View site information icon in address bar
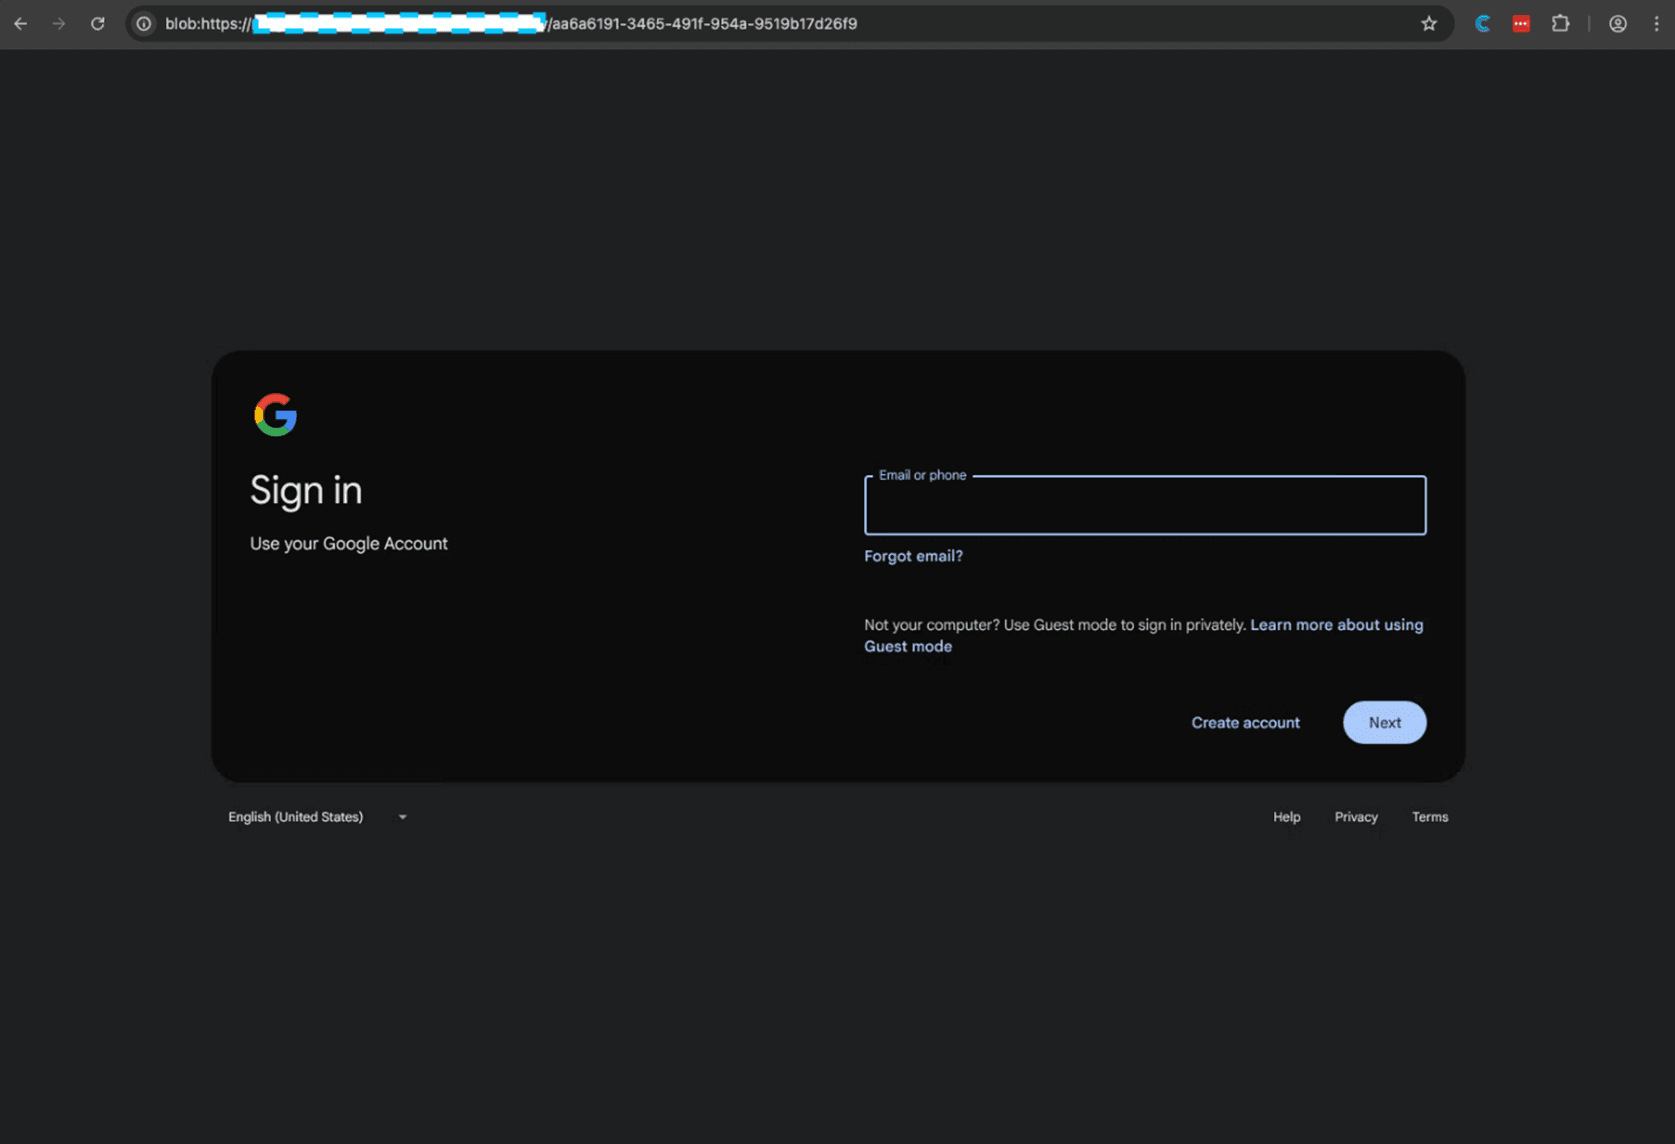 point(144,23)
